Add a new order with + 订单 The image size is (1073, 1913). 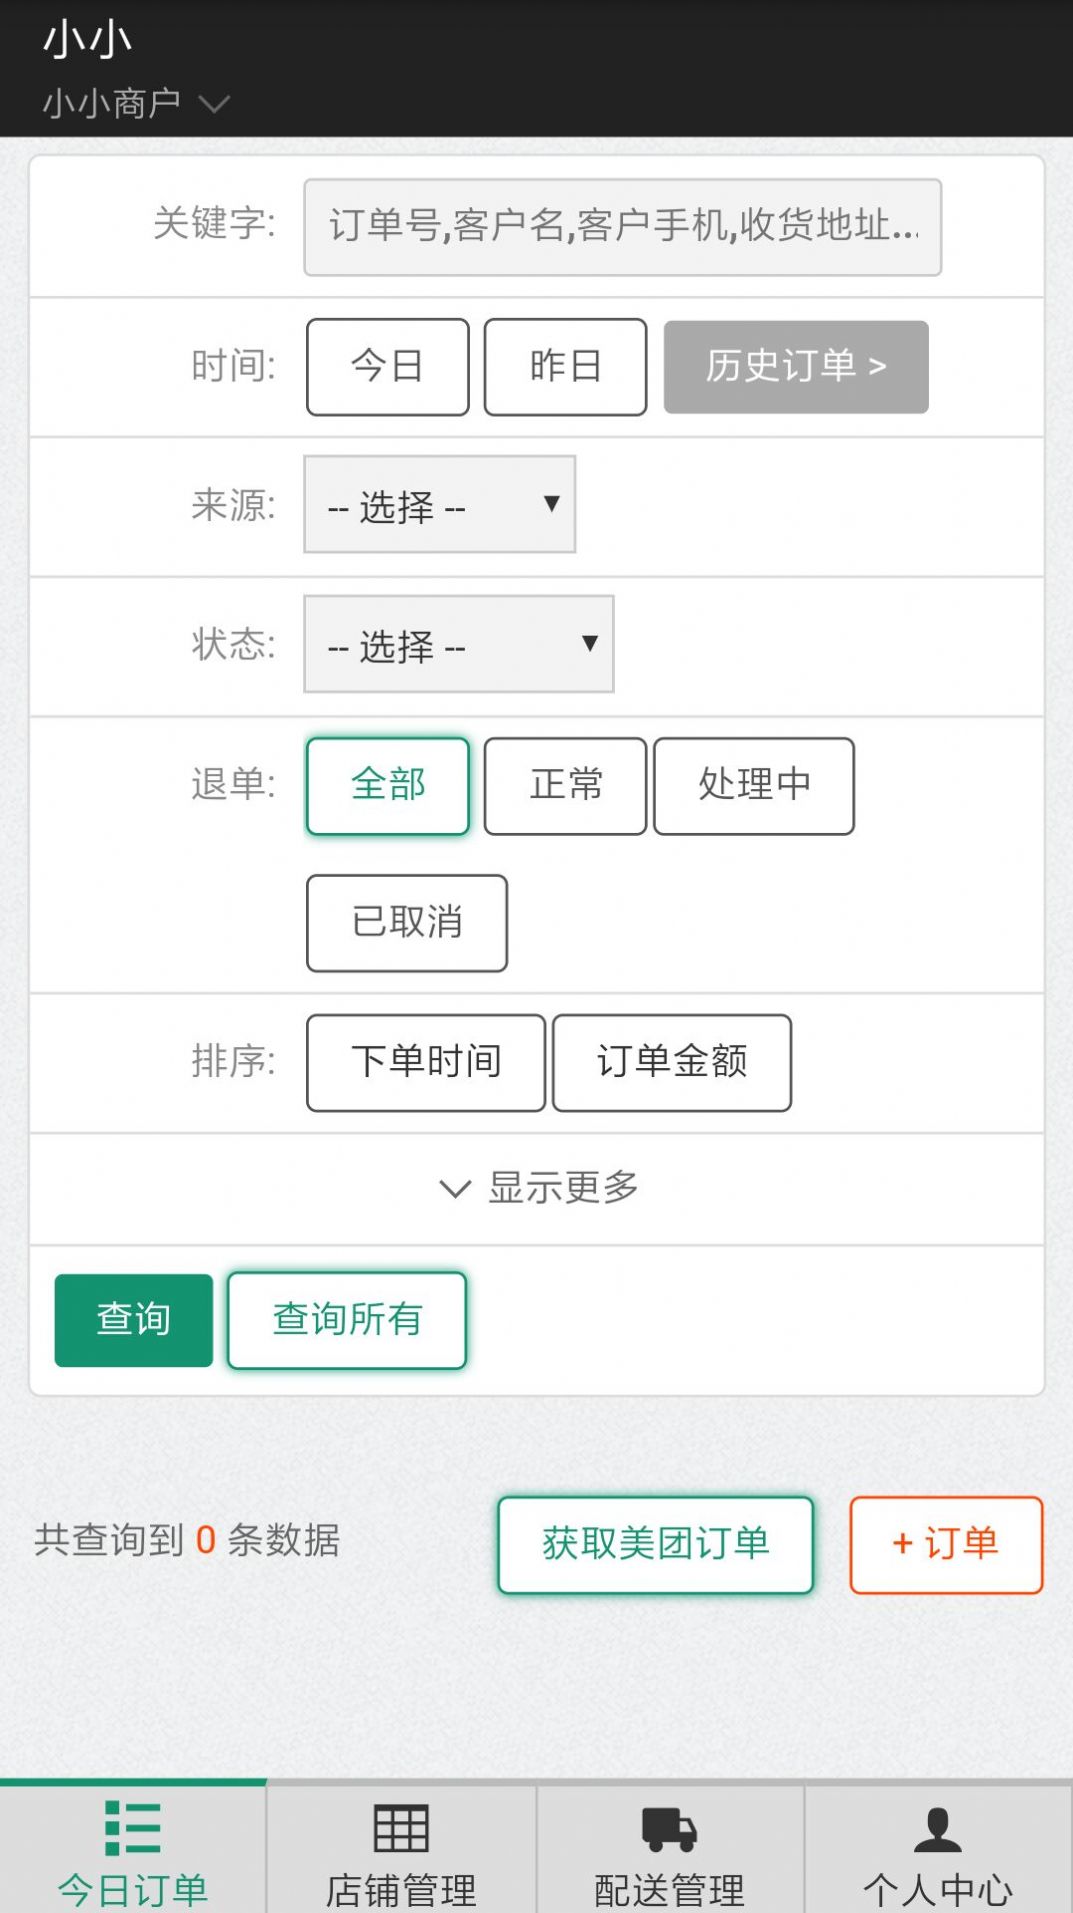click(945, 1544)
